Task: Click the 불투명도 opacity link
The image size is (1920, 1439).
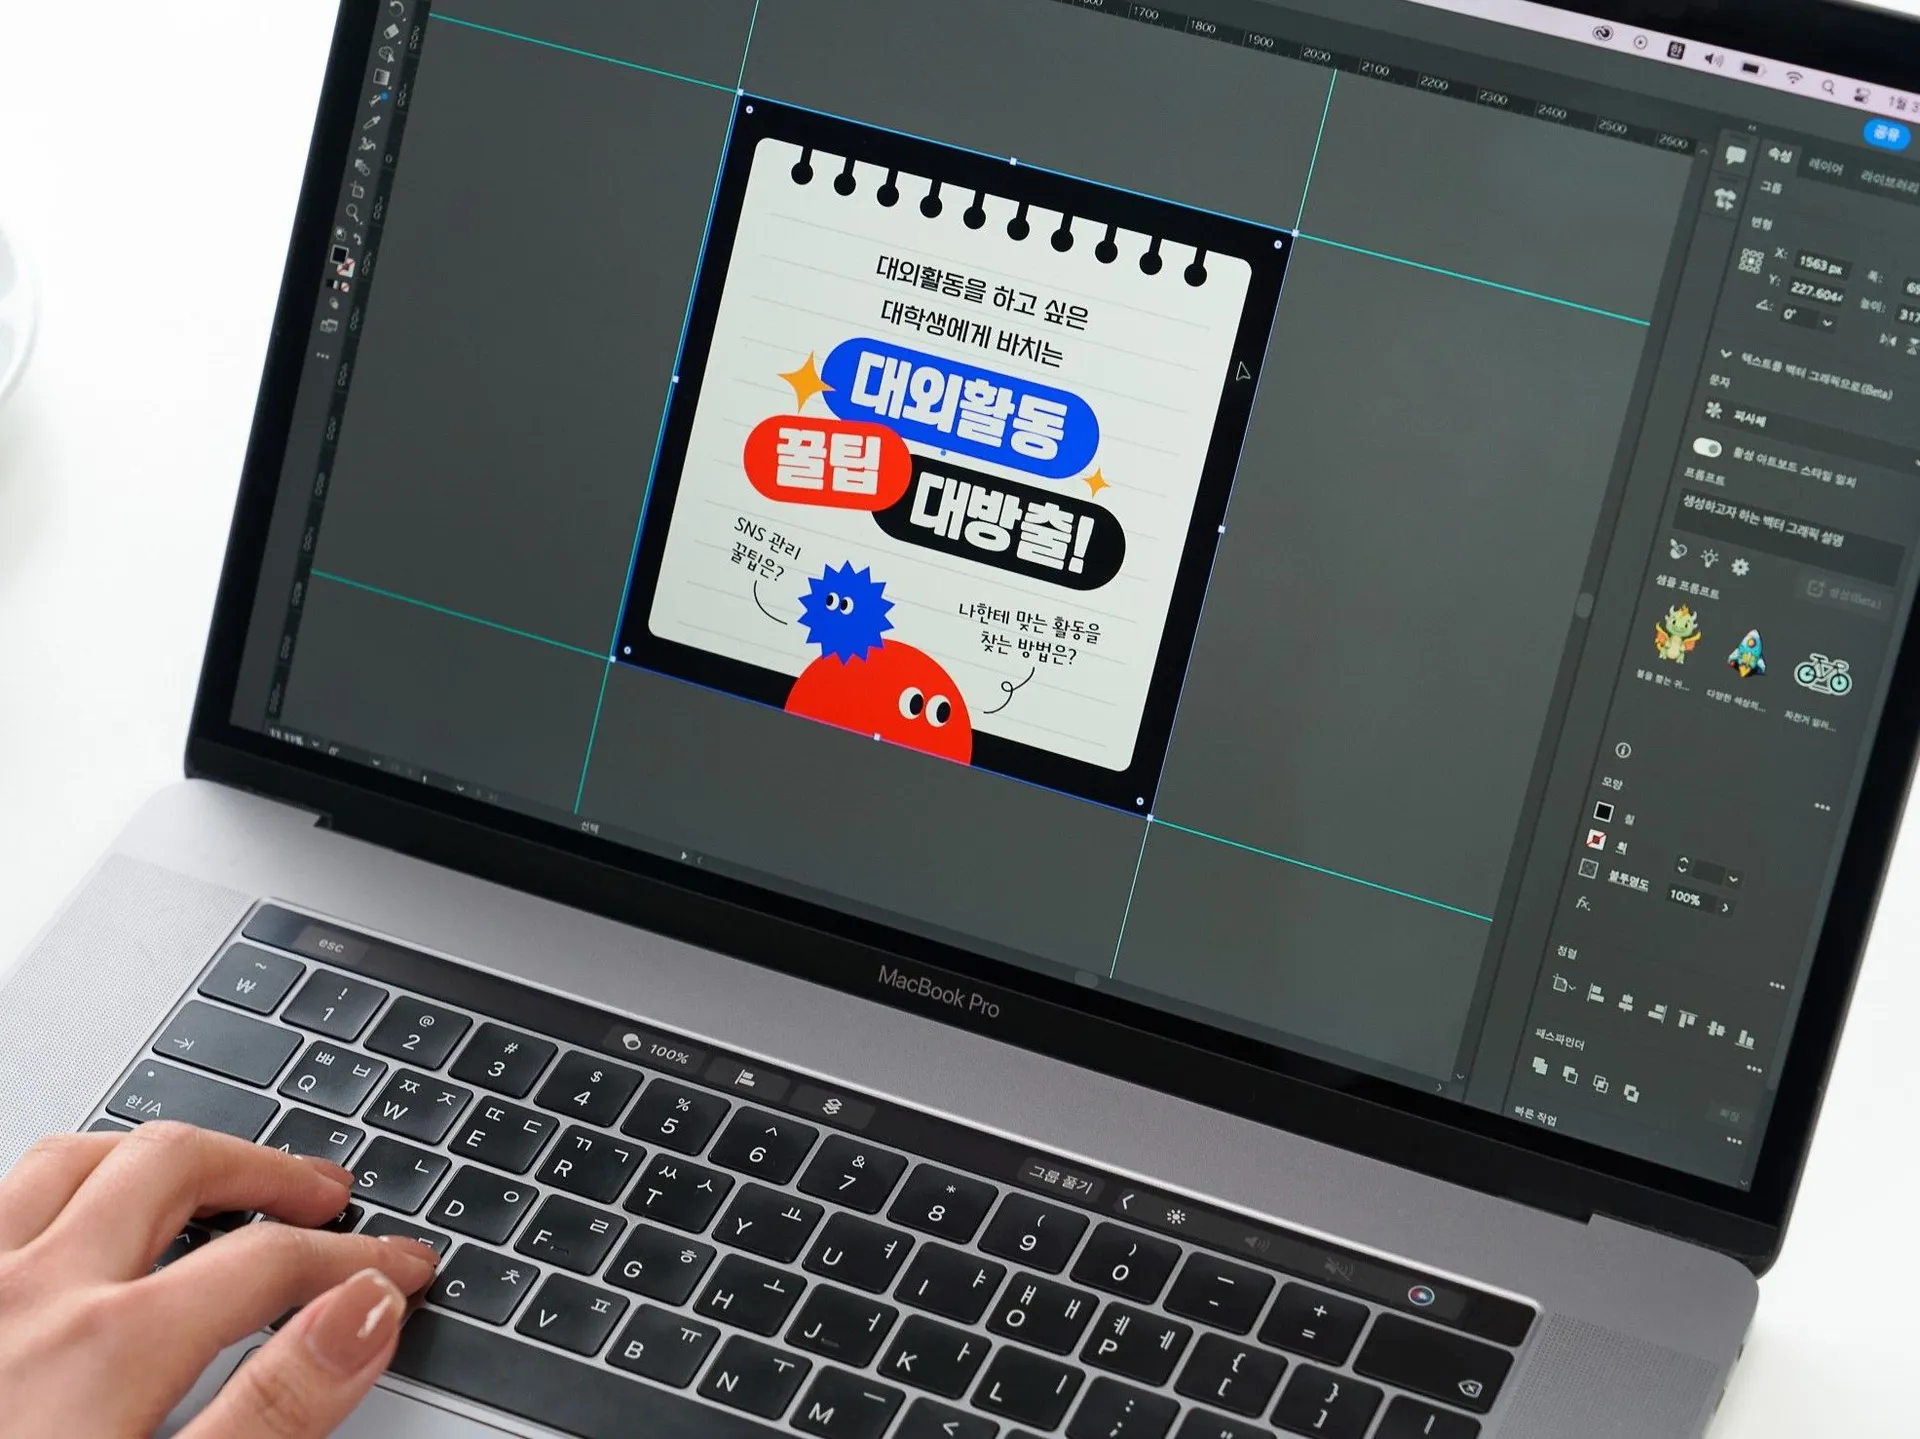Action: click(1628, 881)
